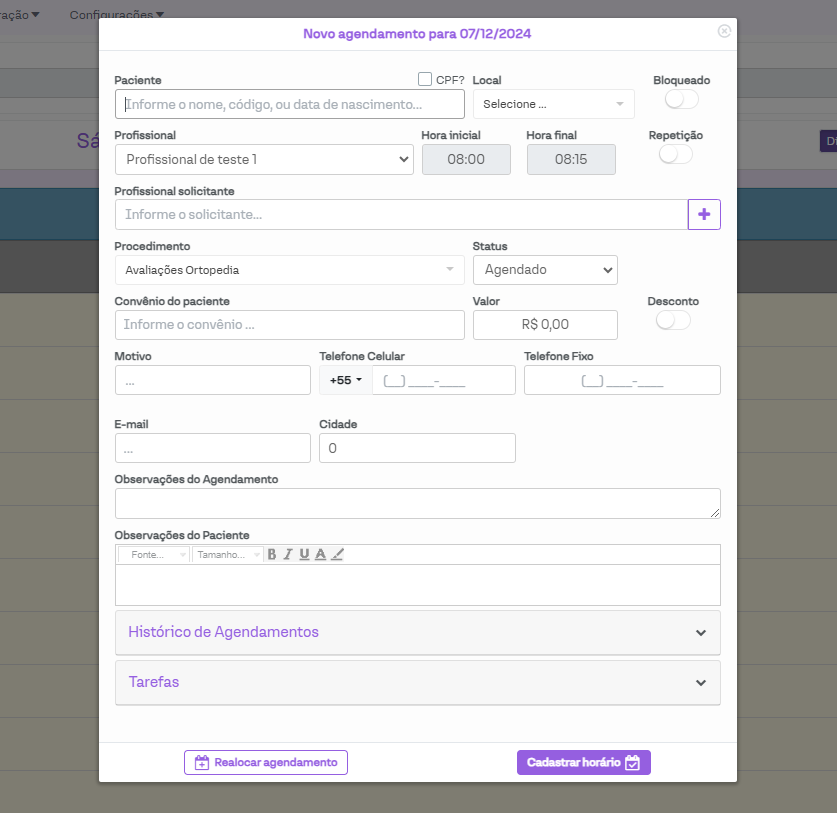Click the underline formatting icon

tap(304, 554)
